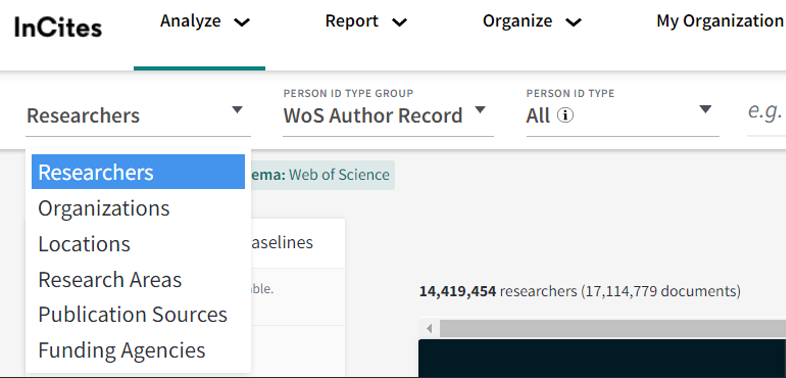Click the table scrollbar left arrow
The image size is (786, 378).
click(429, 329)
